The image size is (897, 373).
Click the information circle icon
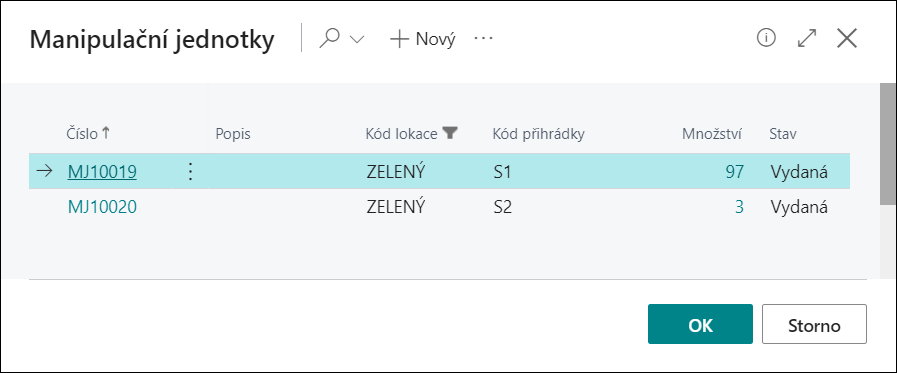click(x=765, y=38)
